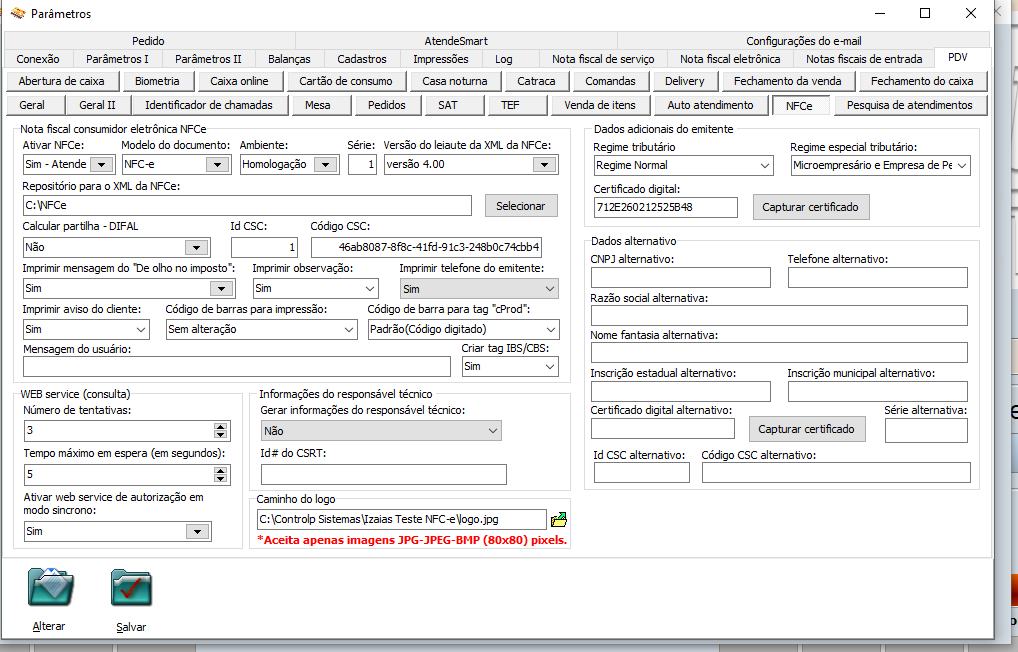This screenshot has width=1018, height=652.
Task: Open the Balanças tab
Action: (x=289, y=59)
